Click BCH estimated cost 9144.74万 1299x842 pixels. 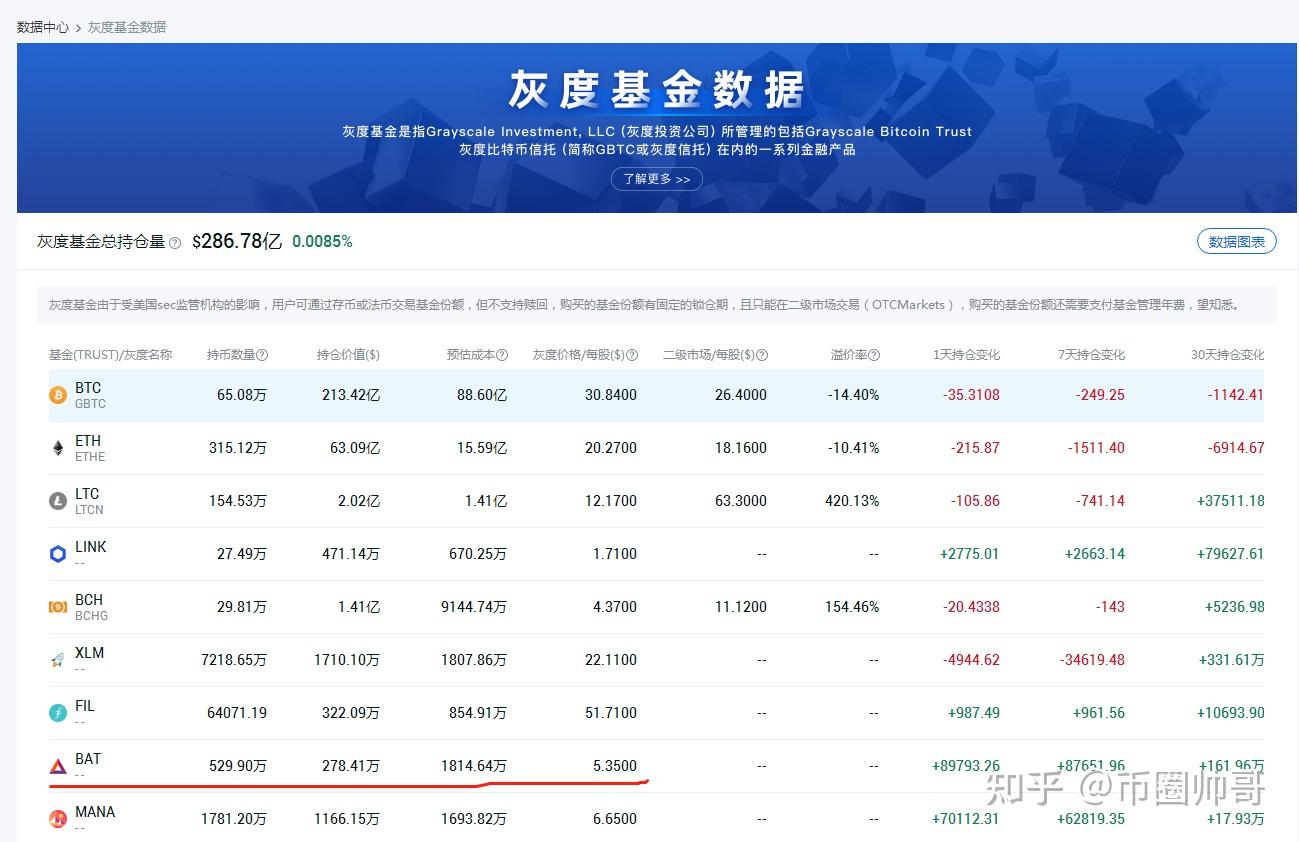coord(474,607)
